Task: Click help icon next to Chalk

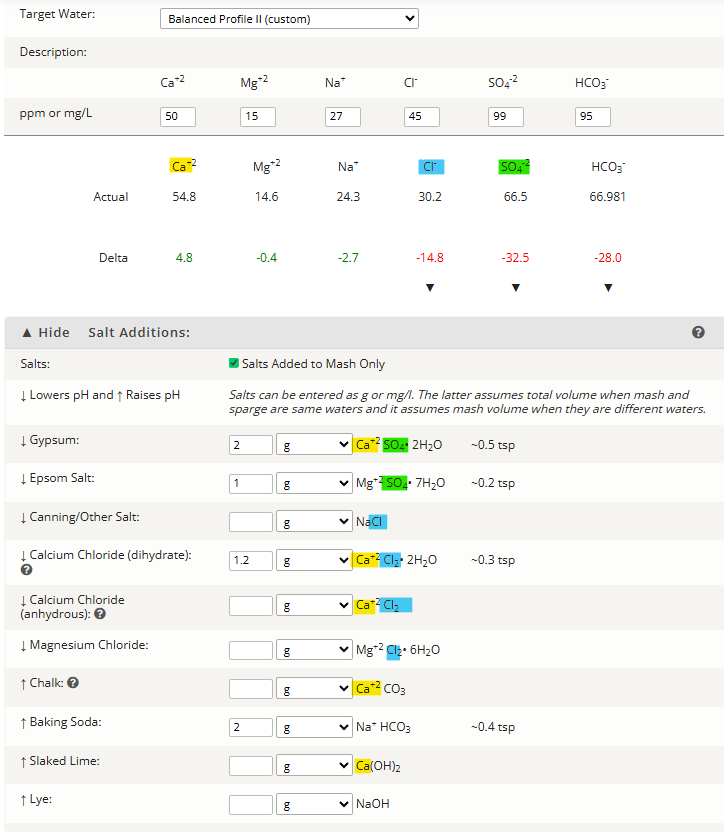Action: (73, 683)
